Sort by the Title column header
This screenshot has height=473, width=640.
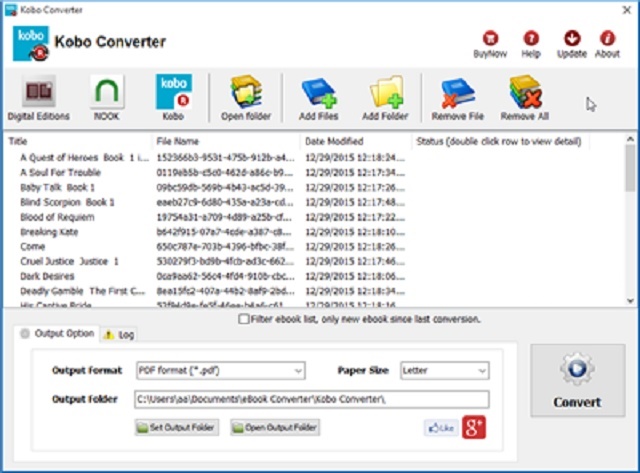(78, 141)
